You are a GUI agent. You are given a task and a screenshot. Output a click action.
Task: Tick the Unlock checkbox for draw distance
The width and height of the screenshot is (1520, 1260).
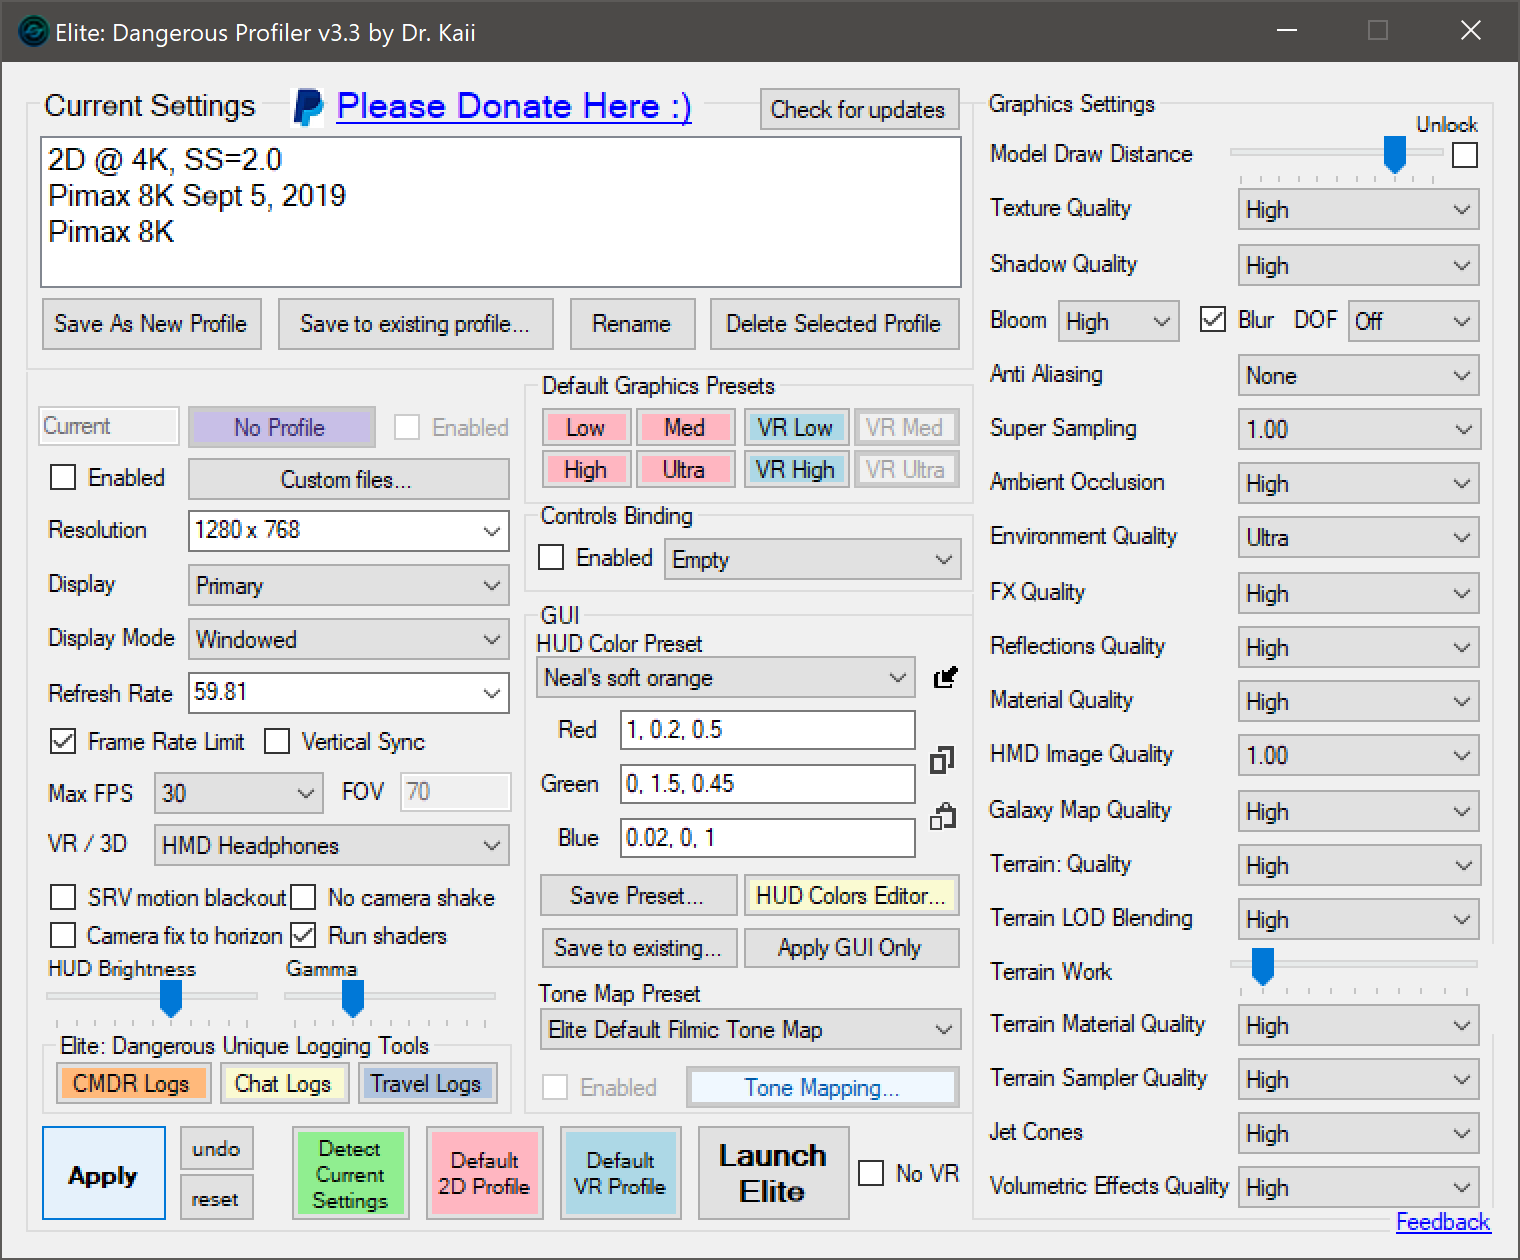[x=1465, y=155]
